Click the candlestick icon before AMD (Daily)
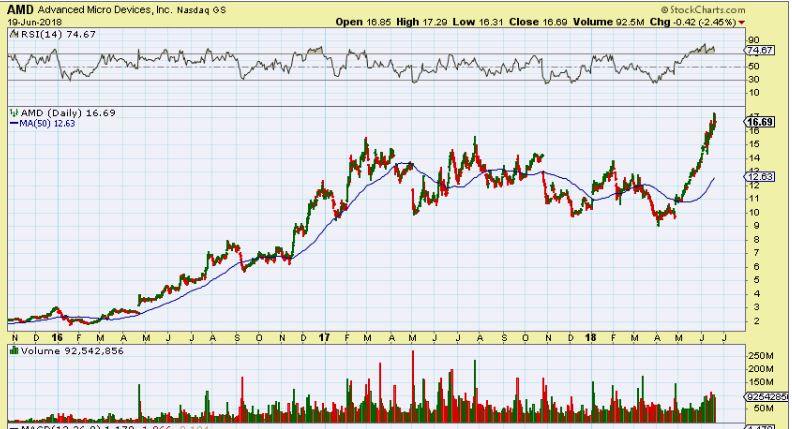792x429 pixels. point(13,113)
